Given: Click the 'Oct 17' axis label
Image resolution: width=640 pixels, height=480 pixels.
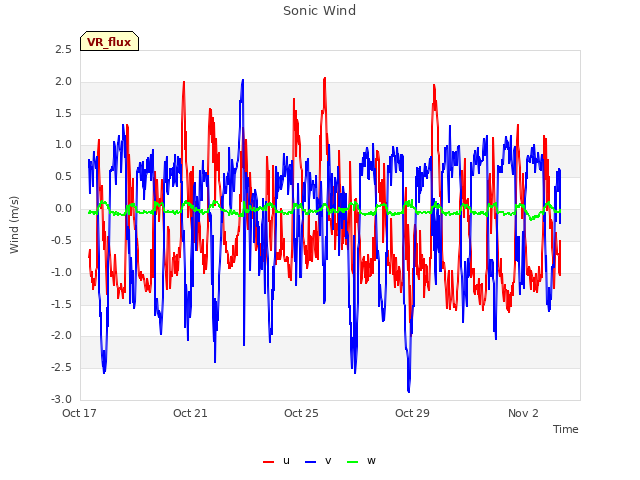Looking at the screenshot, I should point(79,413).
